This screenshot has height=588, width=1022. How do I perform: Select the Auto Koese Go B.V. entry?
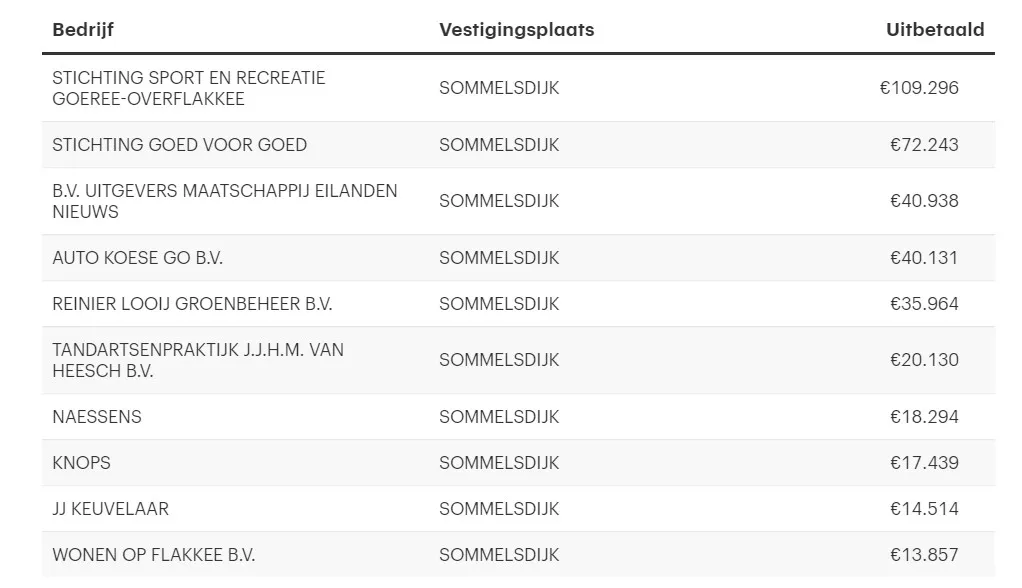138,257
